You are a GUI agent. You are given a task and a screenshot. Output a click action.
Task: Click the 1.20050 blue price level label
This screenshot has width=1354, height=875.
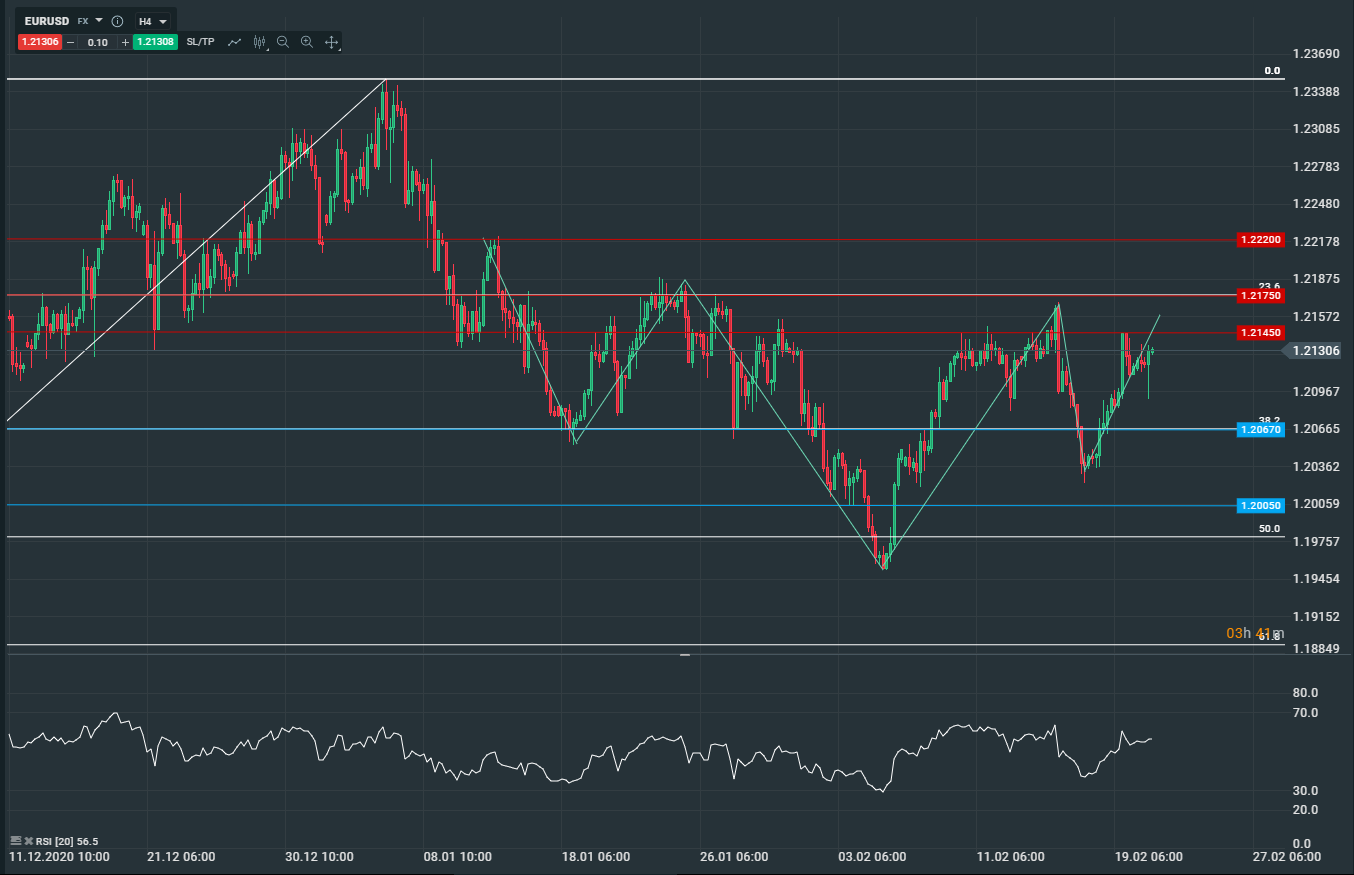[x=1260, y=506]
